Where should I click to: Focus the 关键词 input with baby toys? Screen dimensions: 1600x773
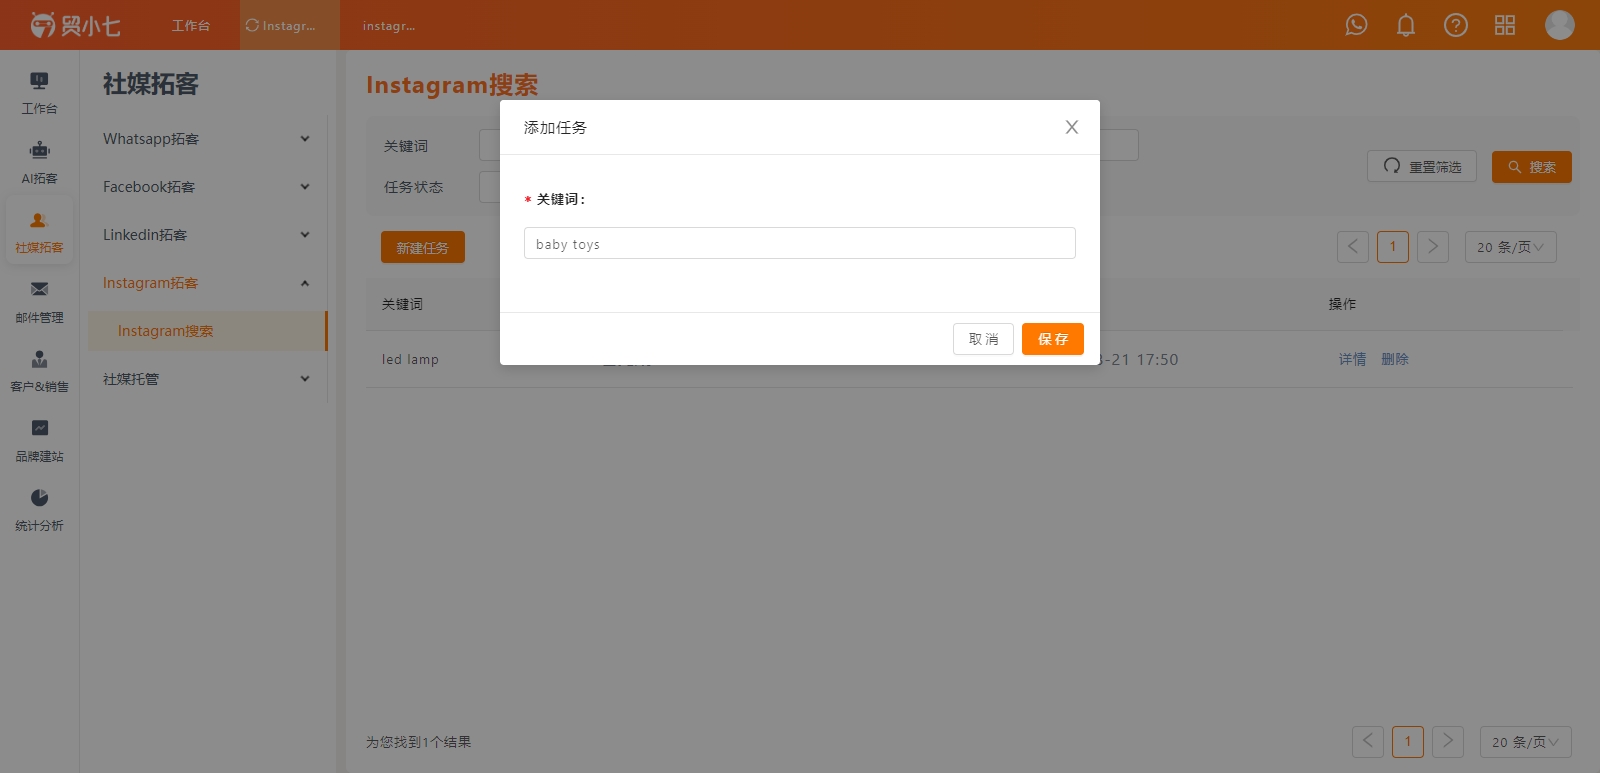[x=800, y=243]
